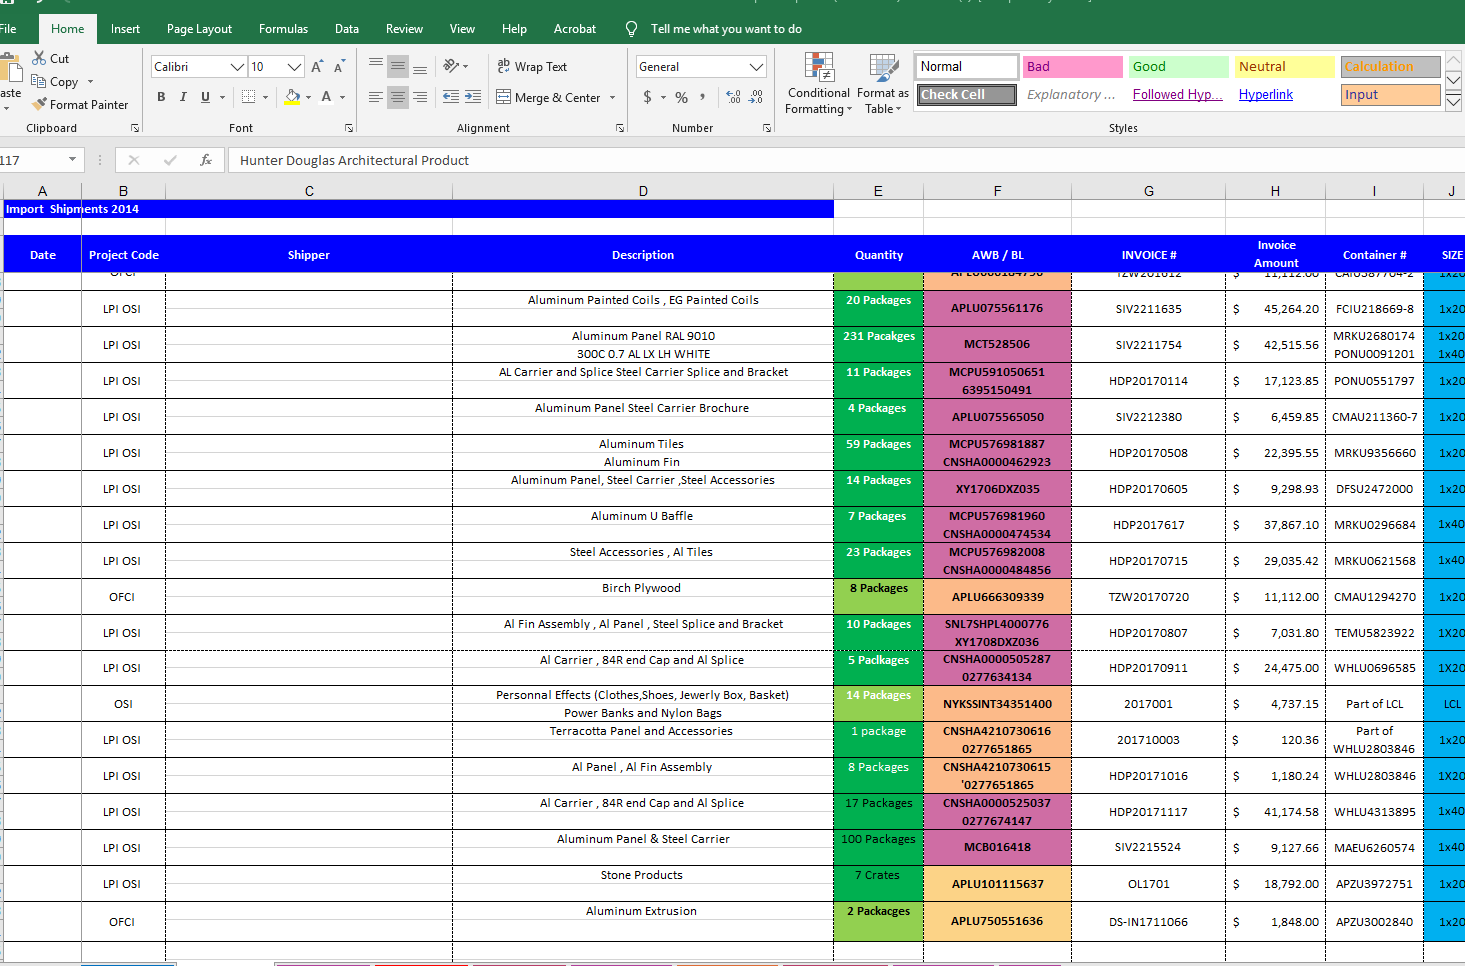Toggle Italic formatting

(x=183, y=97)
